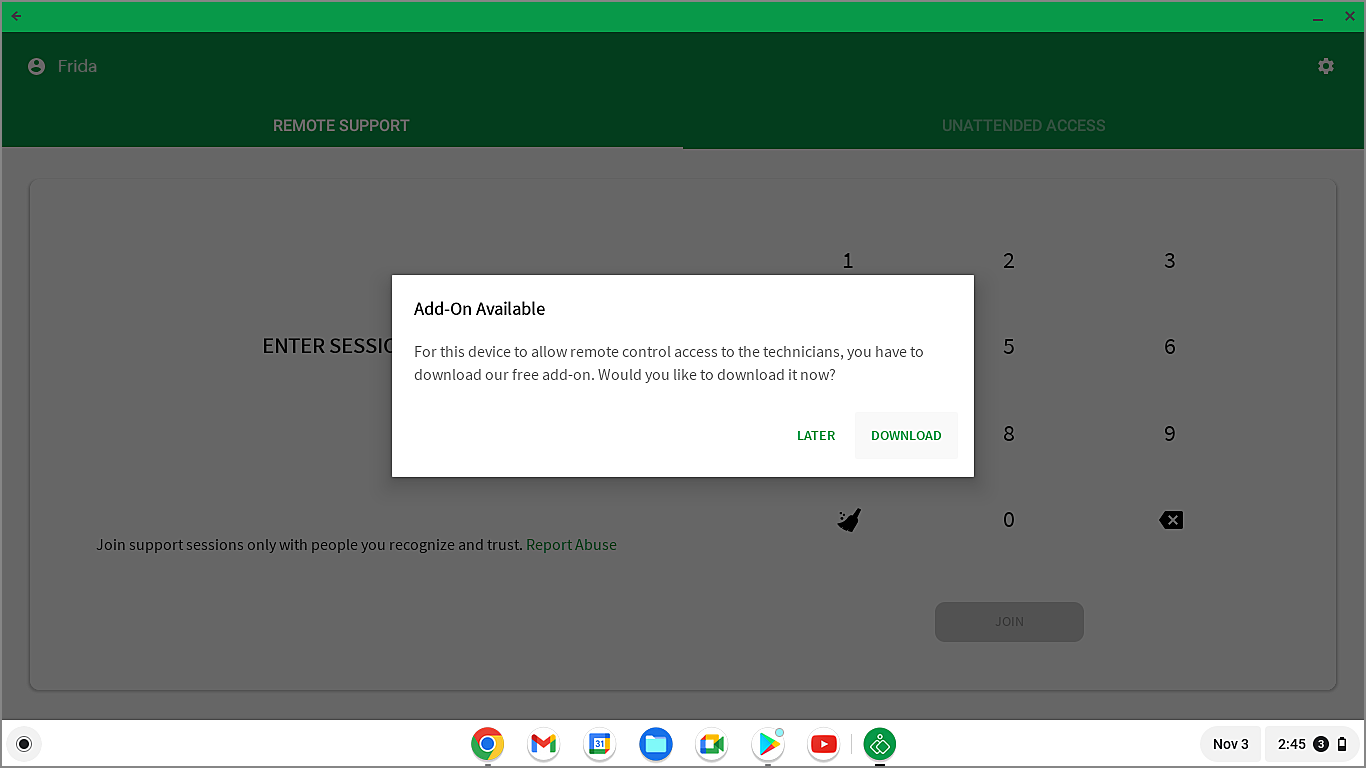Open Gmail from the shelf
This screenshot has width=1366, height=768.
(543, 744)
